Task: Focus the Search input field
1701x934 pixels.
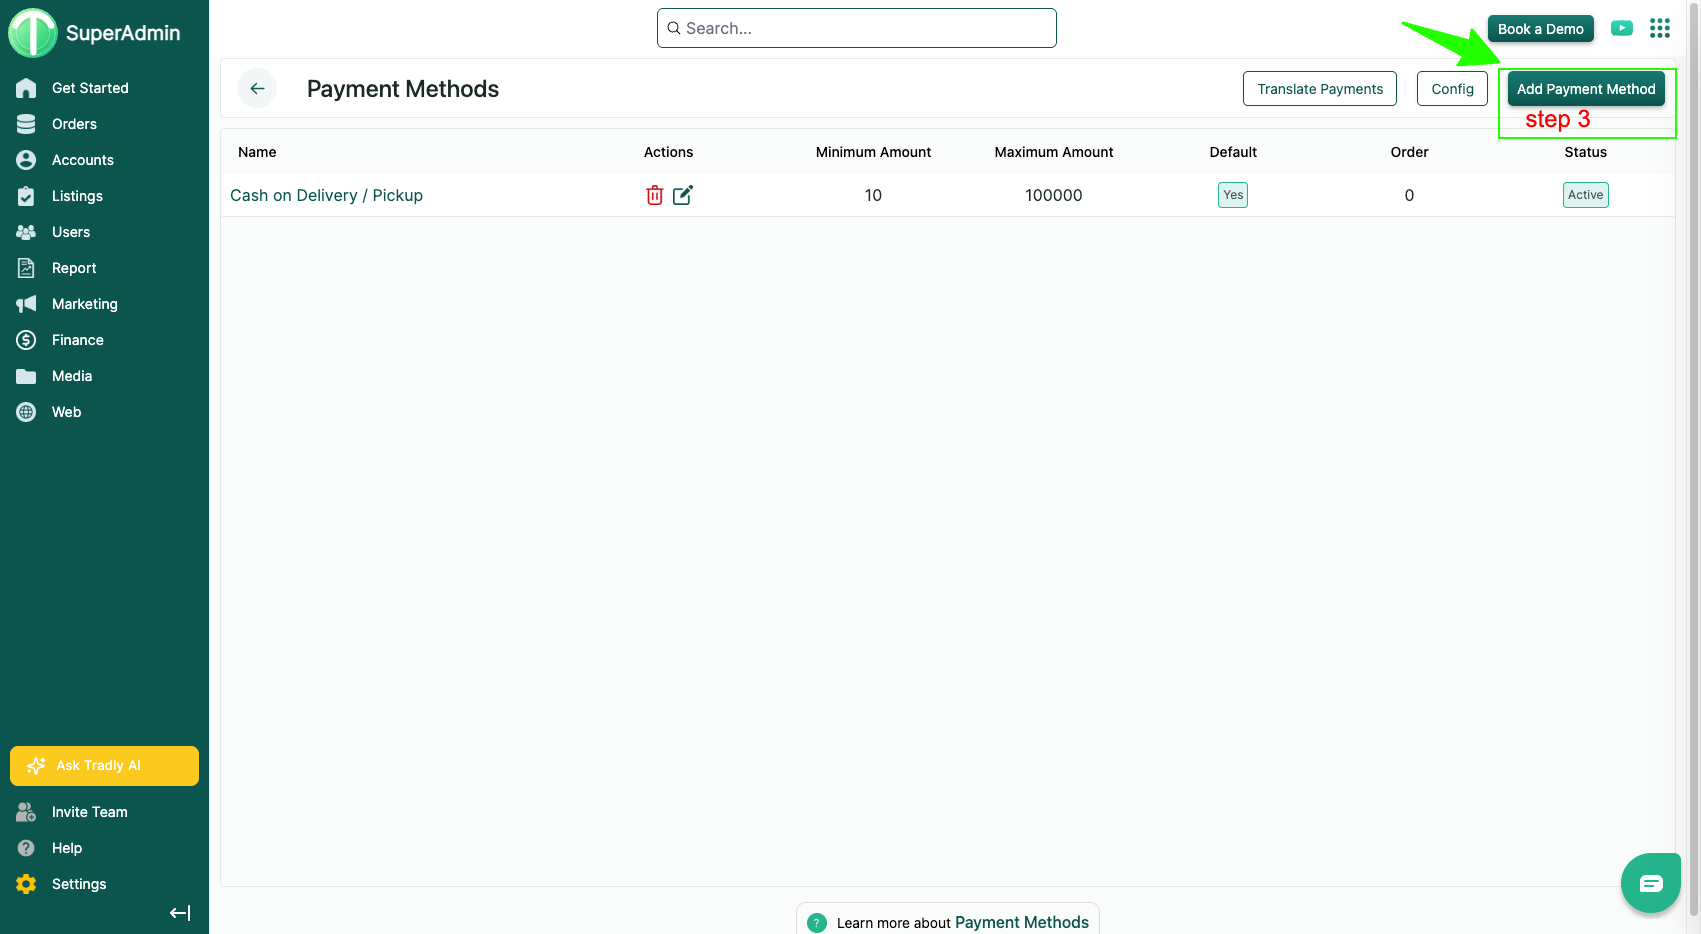Action: coord(857,28)
